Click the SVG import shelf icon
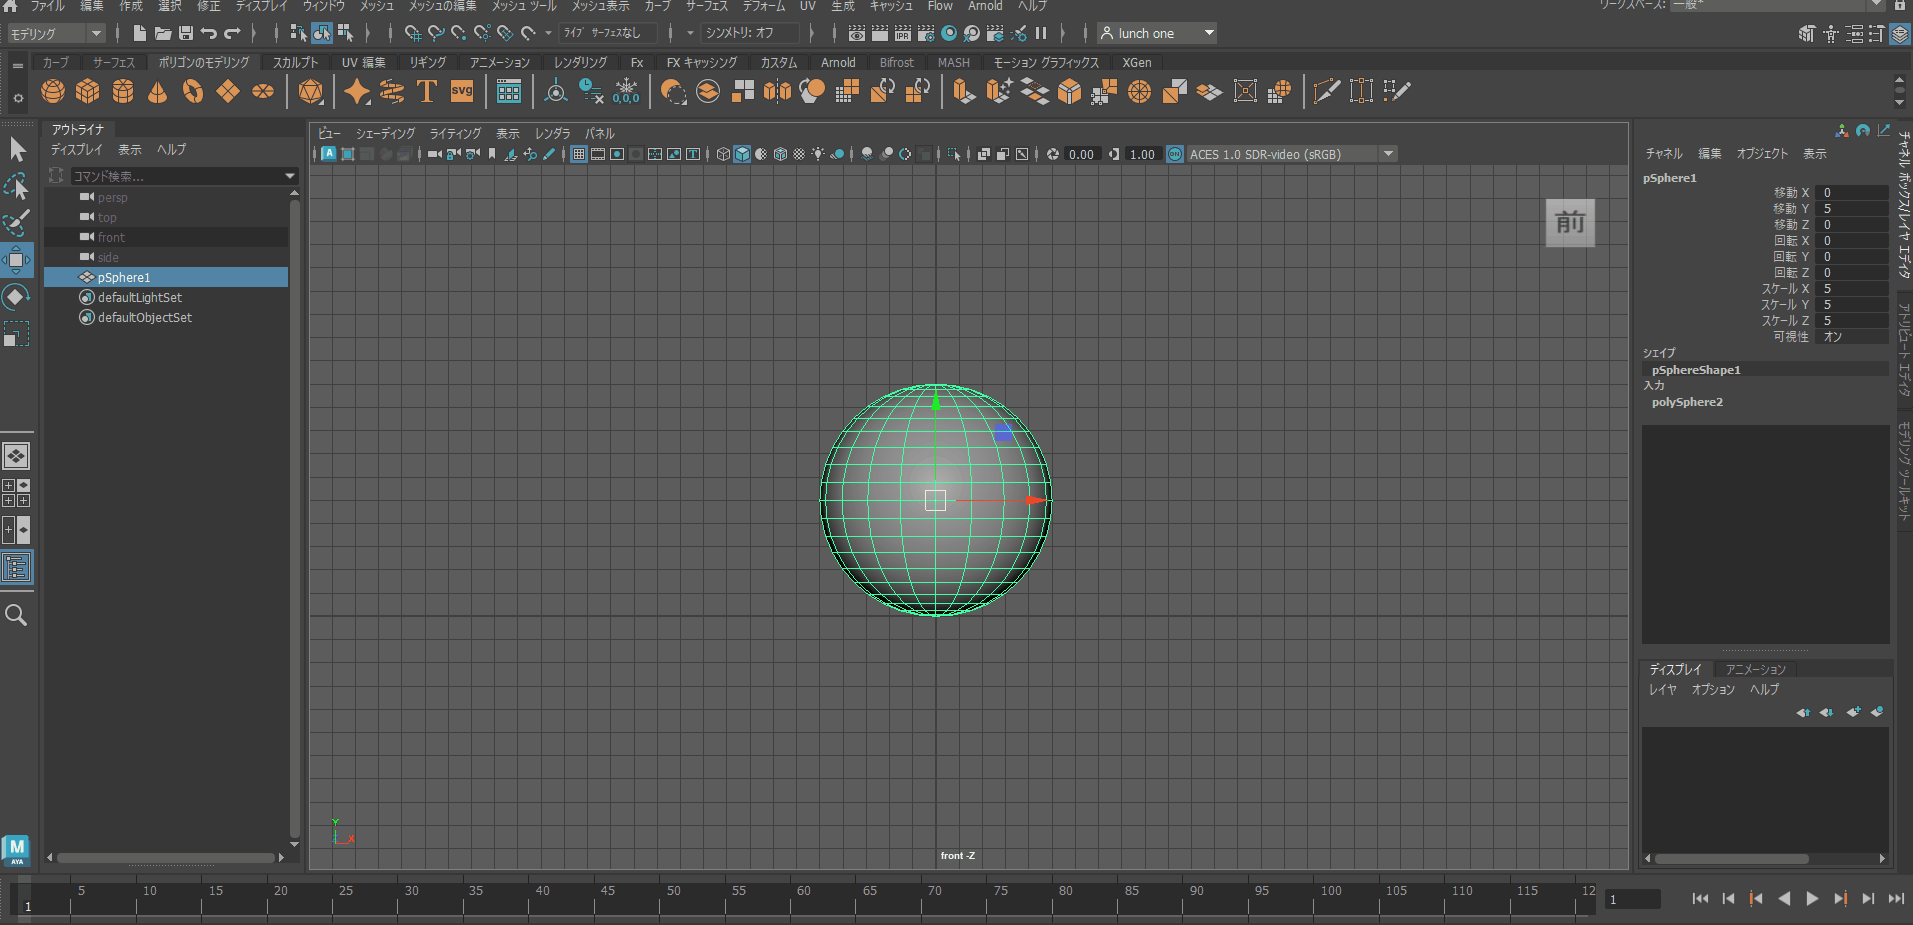The height and width of the screenshot is (925, 1913). (461, 92)
